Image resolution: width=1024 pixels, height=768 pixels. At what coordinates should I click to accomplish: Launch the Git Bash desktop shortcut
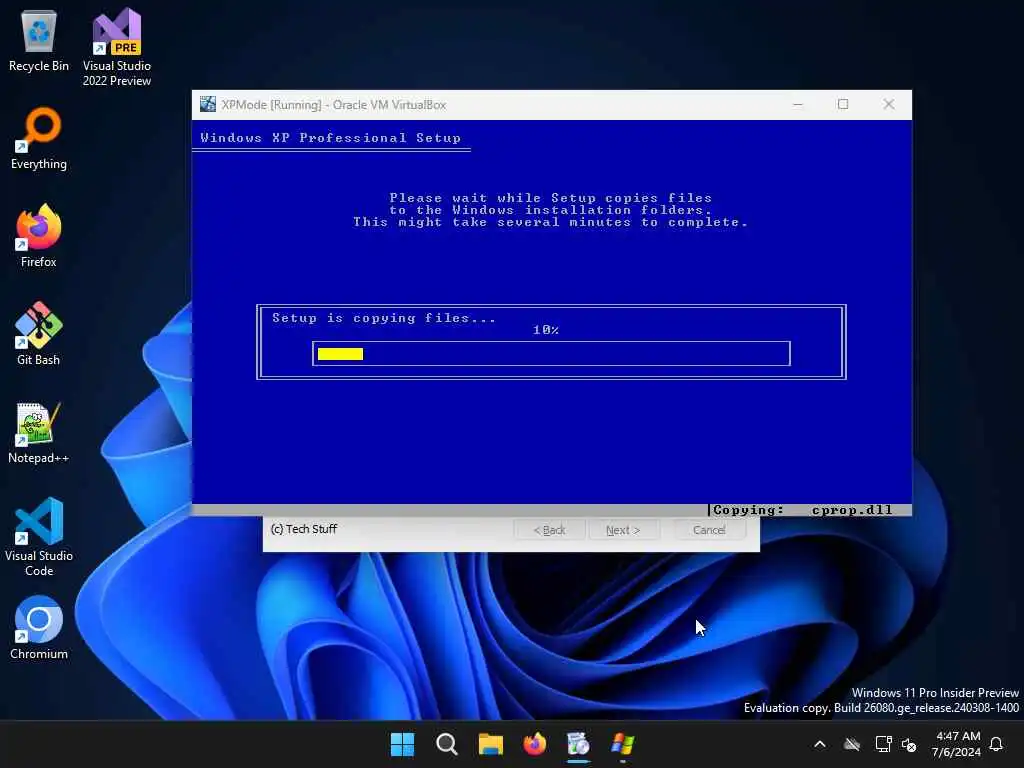pyautogui.click(x=39, y=334)
